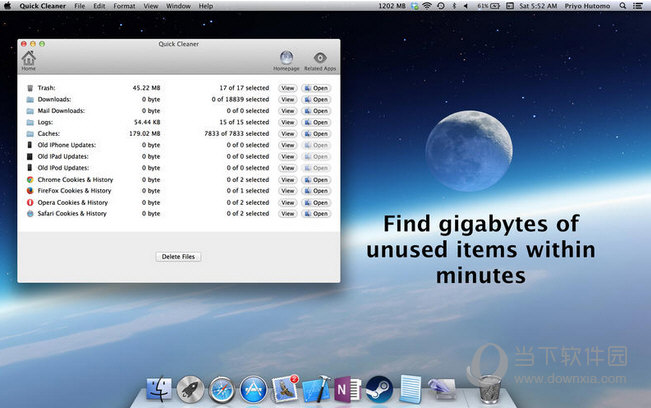This screenshot has height=408, width=651.
Task: View files in the Logs row
Action: pyautogui.click(x=288, y=122)
